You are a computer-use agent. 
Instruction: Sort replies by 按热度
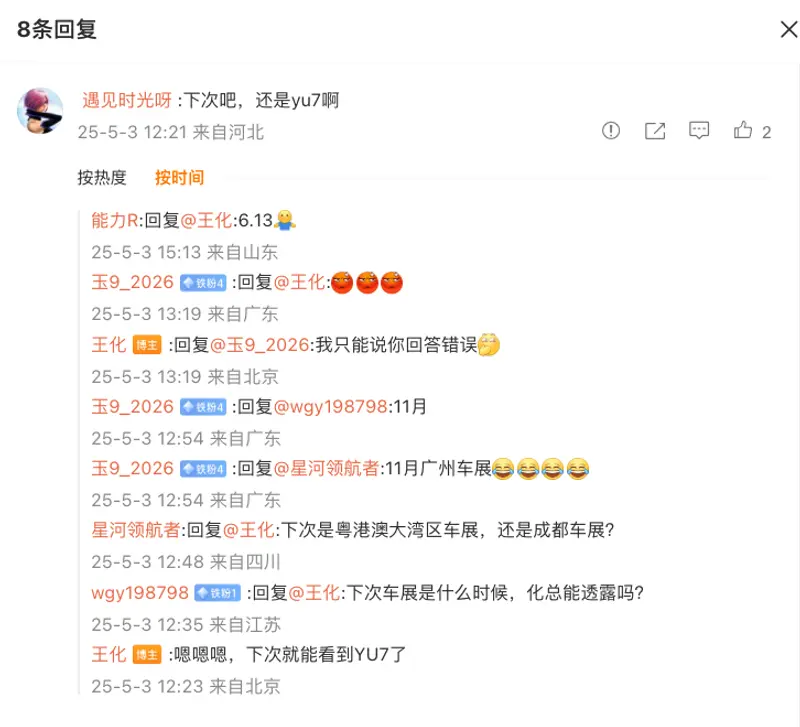pyautogui.click(x=102, y=178)
